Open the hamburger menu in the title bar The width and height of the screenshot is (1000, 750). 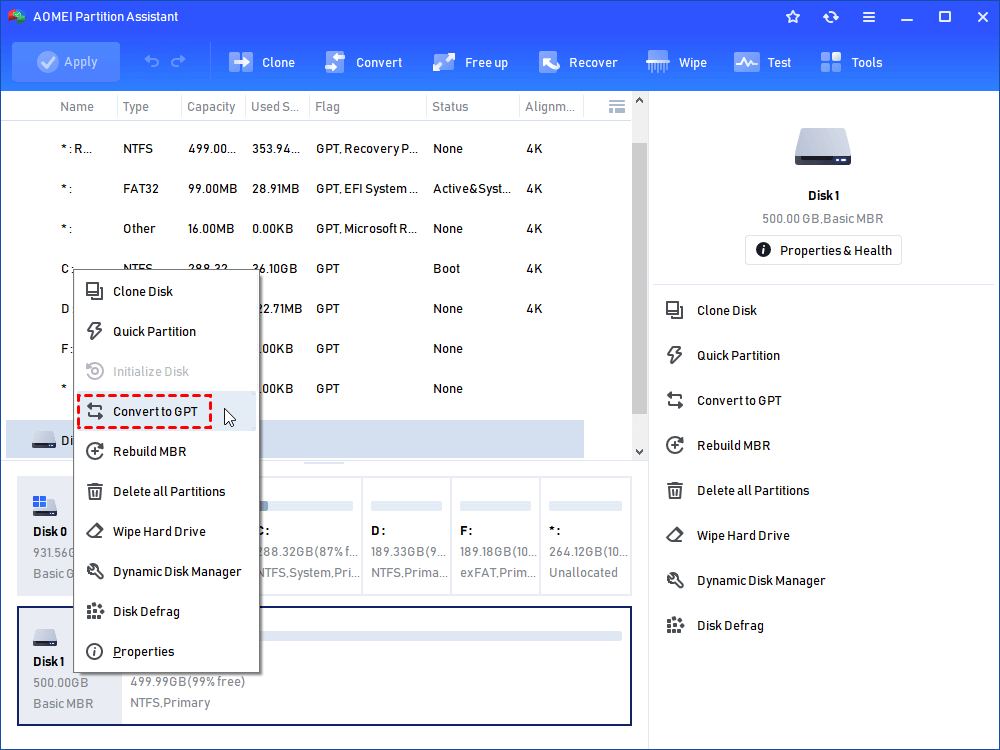pos(869,17)
